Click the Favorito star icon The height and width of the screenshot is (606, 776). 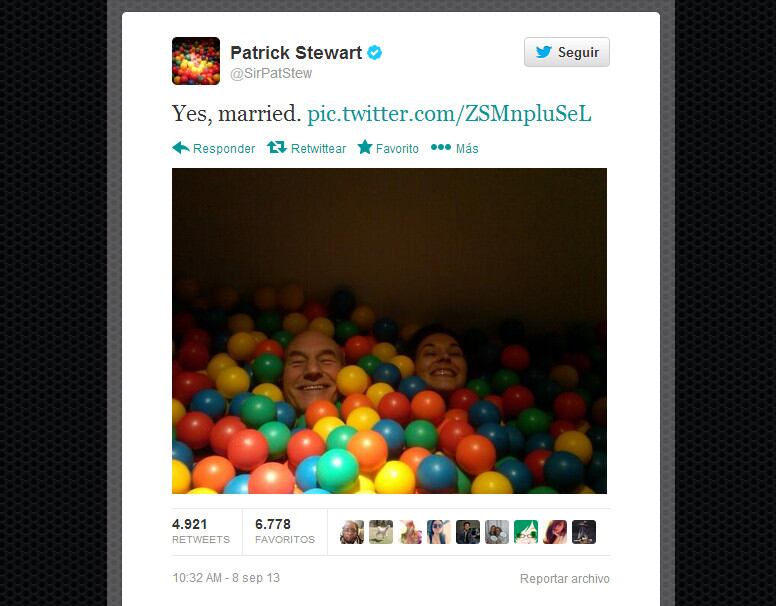365,147
